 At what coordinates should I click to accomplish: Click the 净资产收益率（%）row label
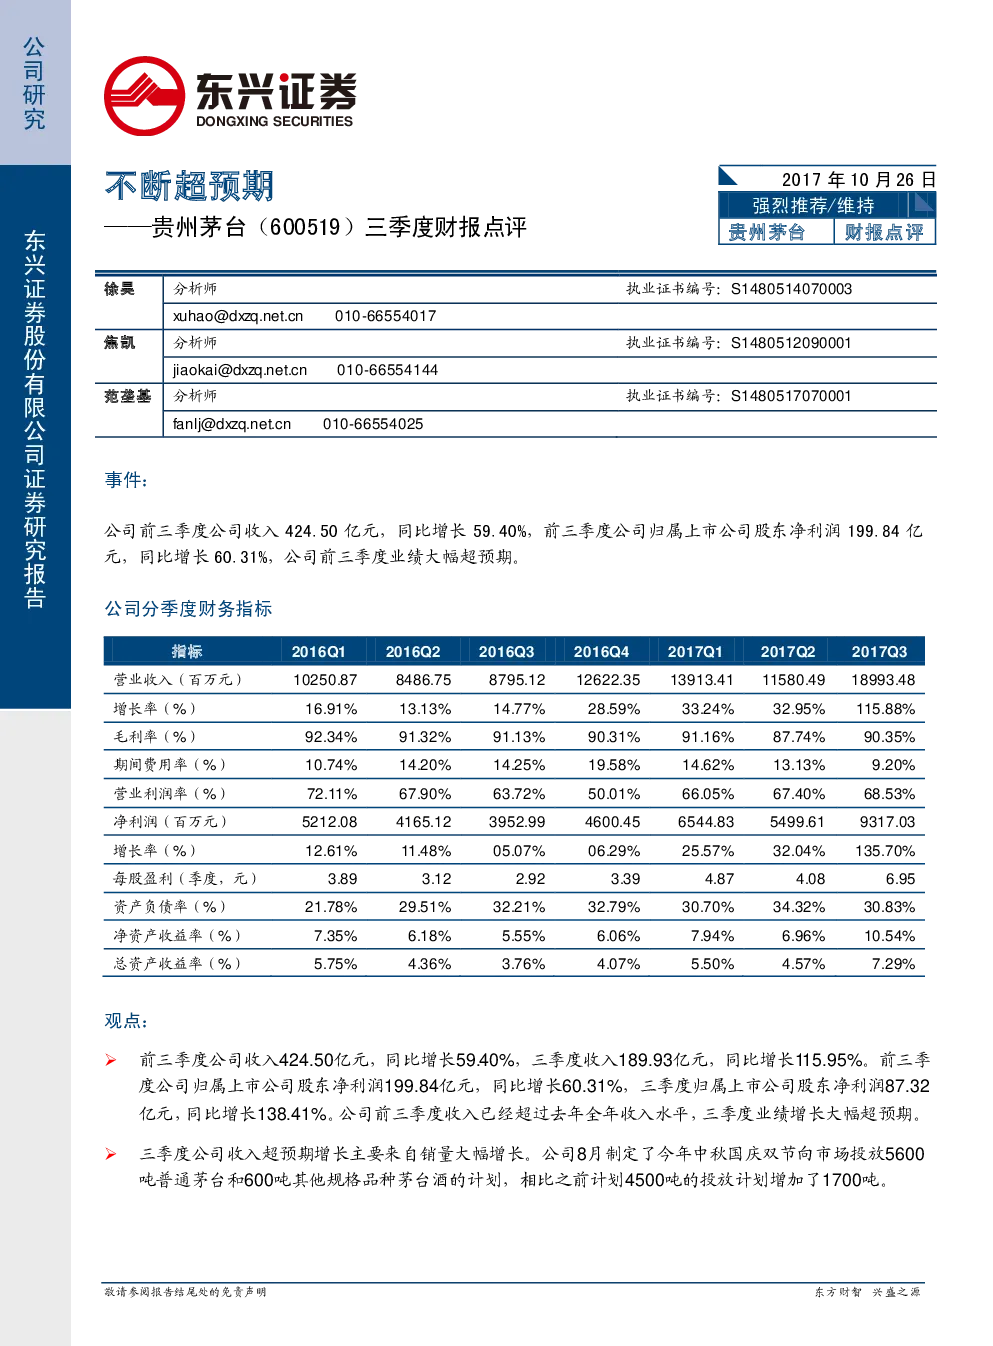coord(177,936)
